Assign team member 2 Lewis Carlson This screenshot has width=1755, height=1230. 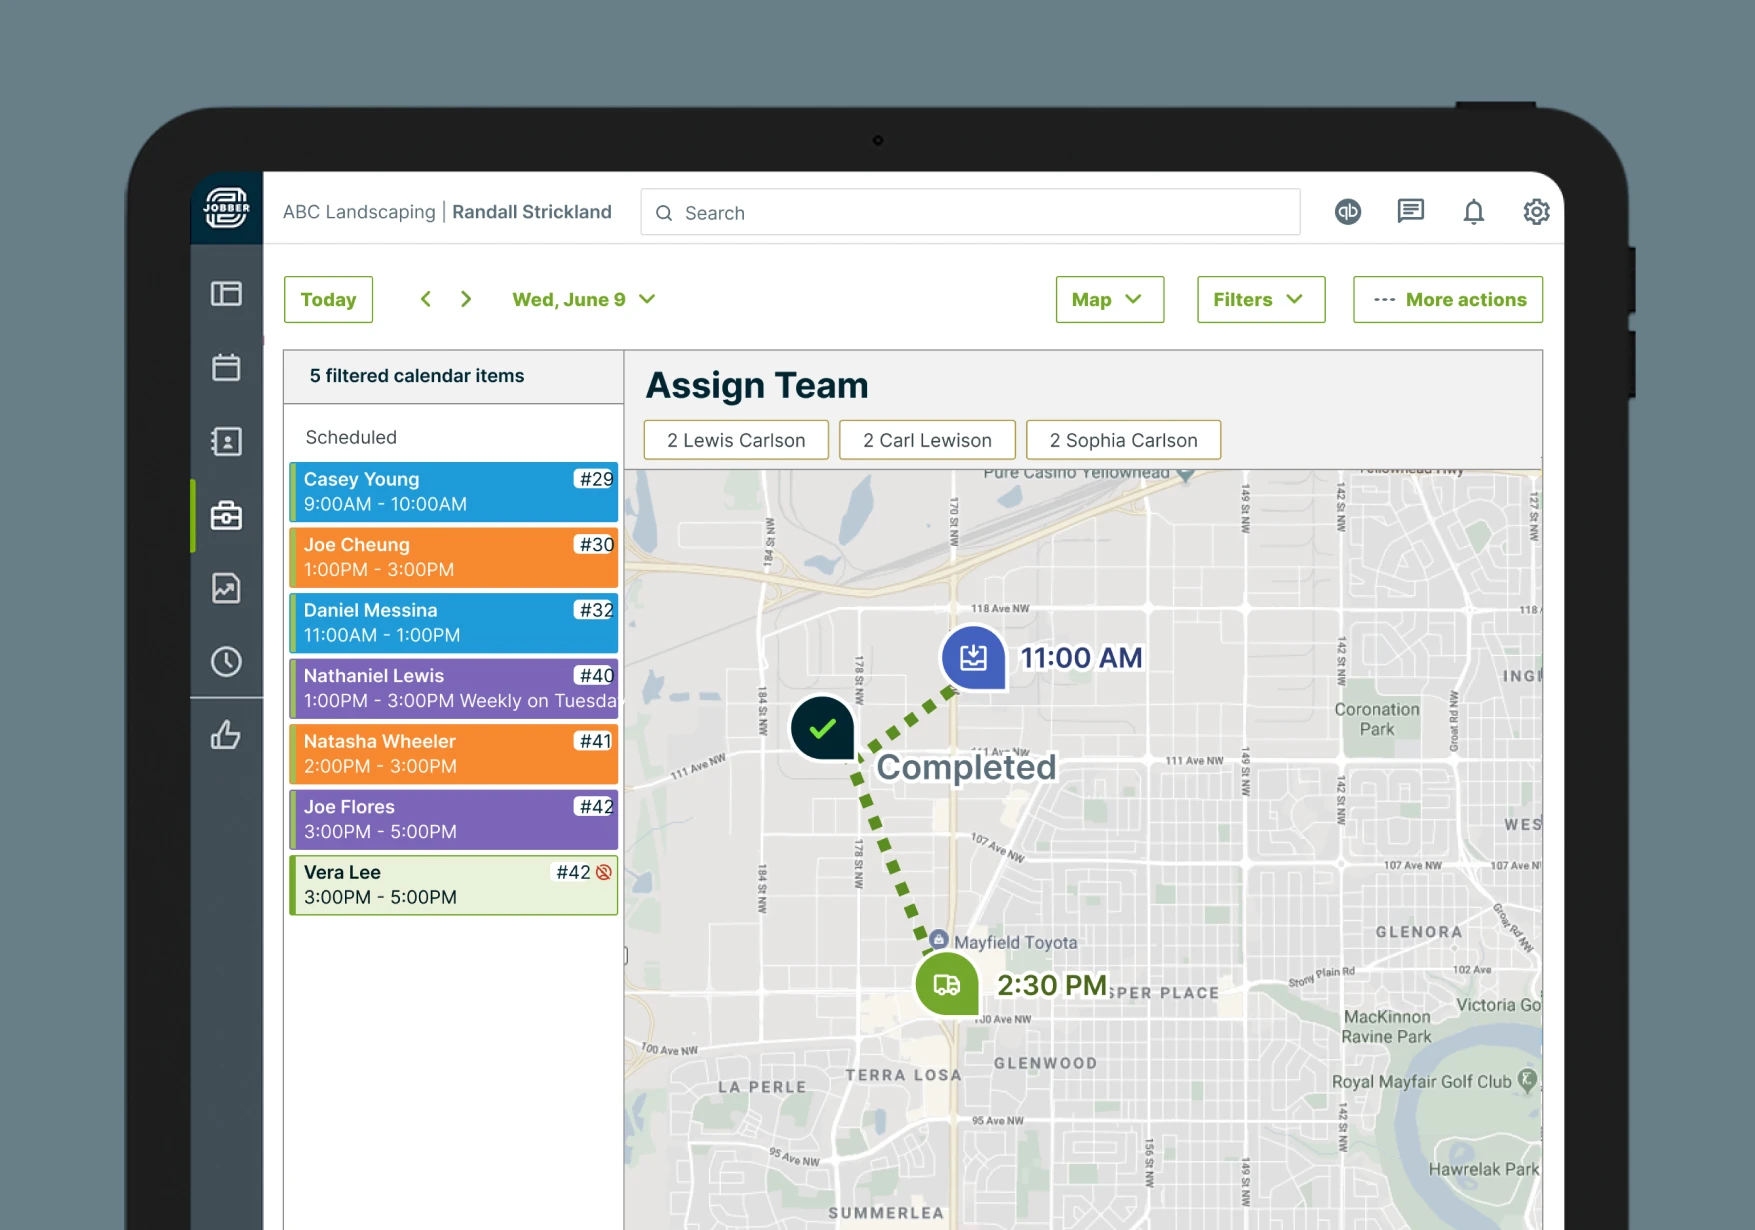(736, 440)
